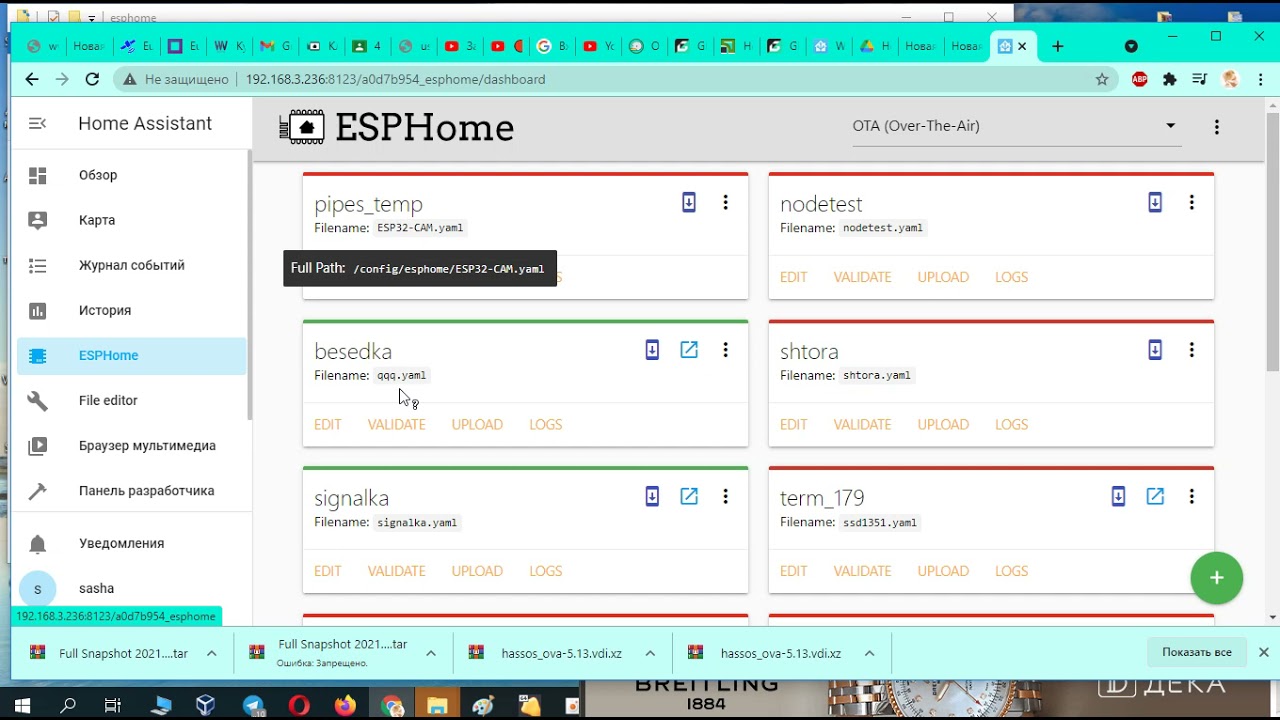
Task: Open Firefox from the taskbar
Action: tap(345, 705)
